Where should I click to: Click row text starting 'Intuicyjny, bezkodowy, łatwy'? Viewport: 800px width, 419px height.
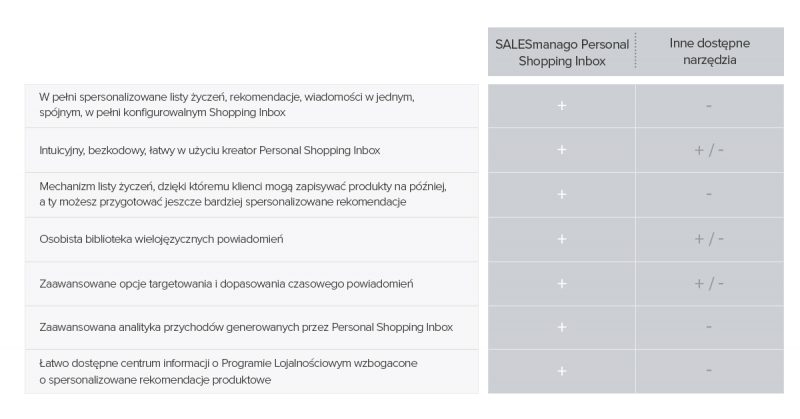pyautogui.click(x=210, y=150)
